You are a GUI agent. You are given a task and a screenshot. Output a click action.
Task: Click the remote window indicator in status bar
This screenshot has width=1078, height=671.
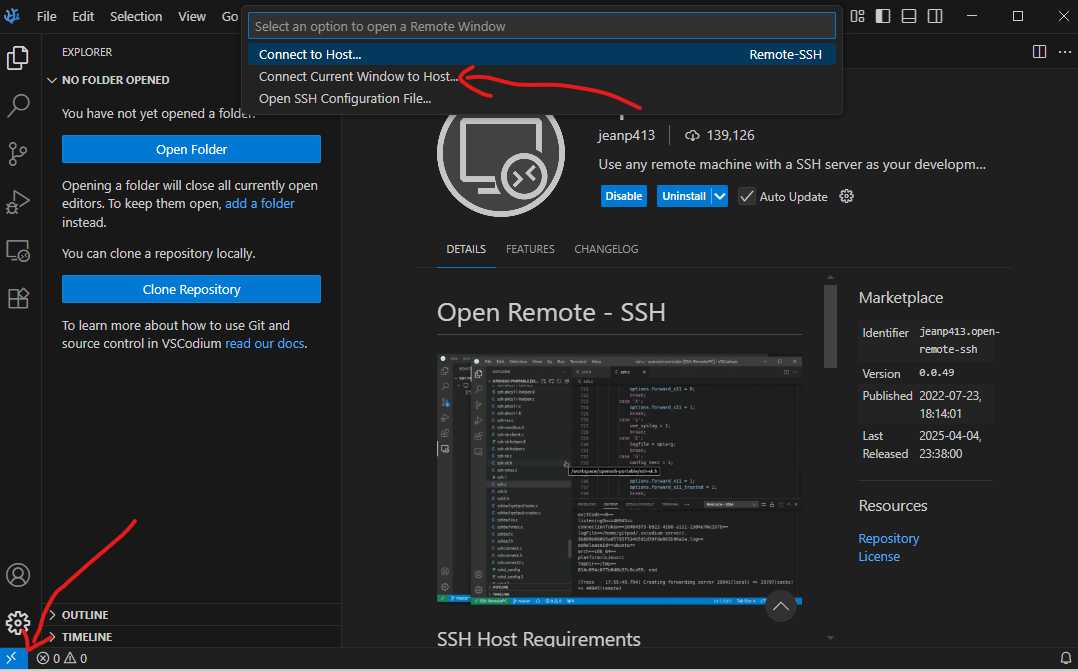point(12,658)
